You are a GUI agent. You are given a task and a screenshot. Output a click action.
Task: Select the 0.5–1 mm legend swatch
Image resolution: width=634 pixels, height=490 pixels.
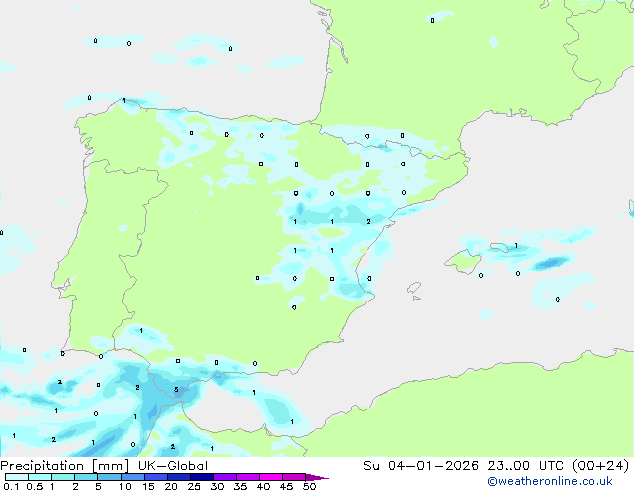tap(40, 477)
